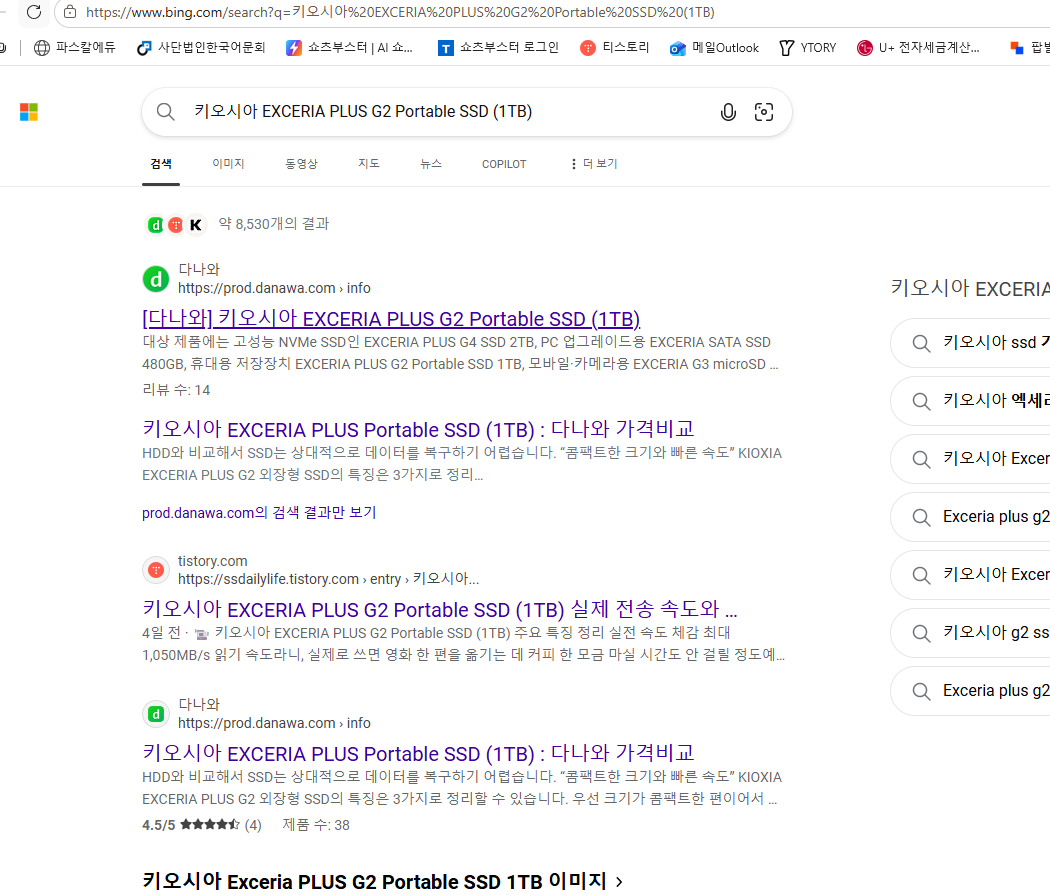This screenshot has height=895, width=1050.
Task: Select the 검색 tab
Action: point(161,164)
